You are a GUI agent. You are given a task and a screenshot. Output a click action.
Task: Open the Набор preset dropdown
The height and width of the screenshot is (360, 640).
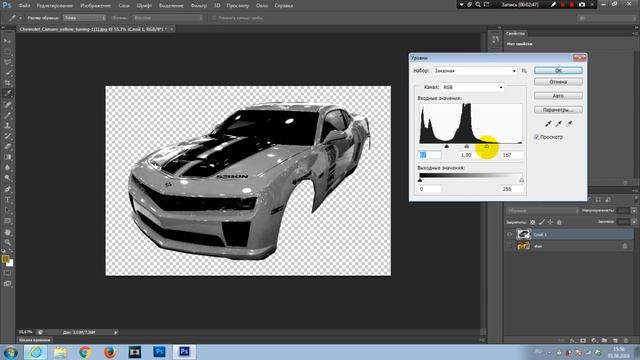click(x=475, y=71)
